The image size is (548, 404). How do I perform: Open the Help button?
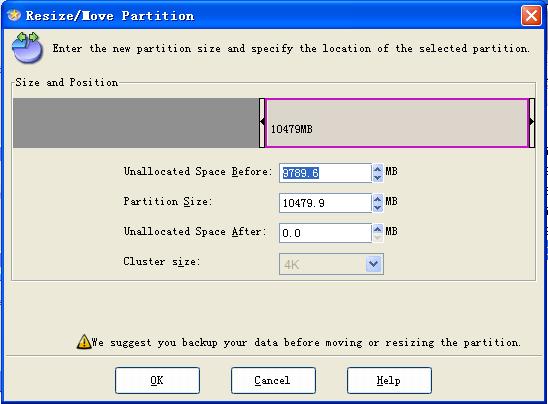pyautogui.click(x=389, y=380)
